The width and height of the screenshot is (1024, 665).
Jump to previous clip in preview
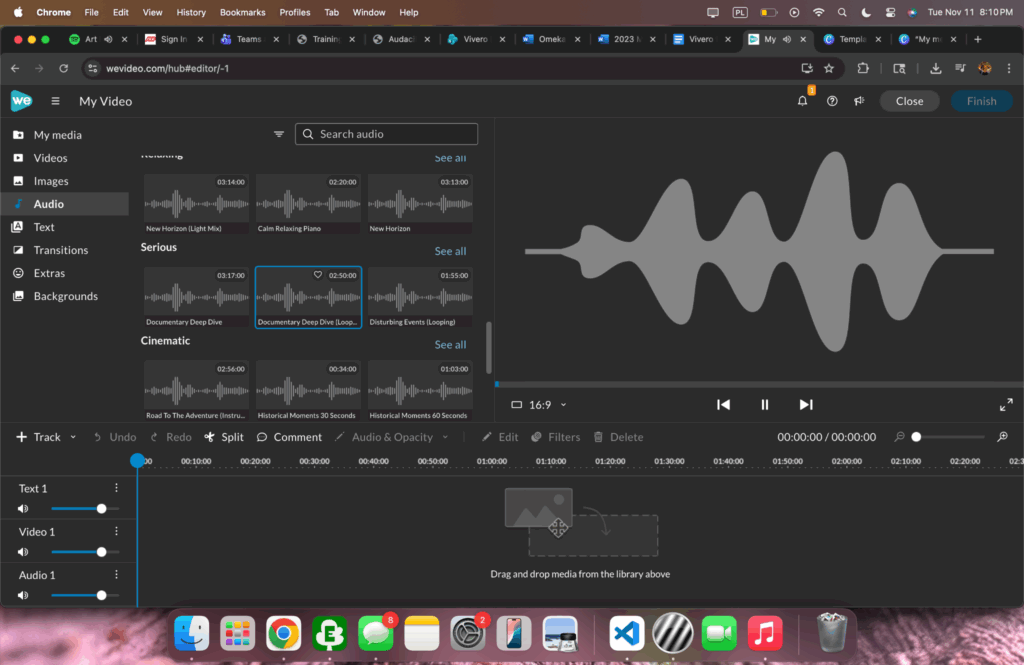[723, 404]
